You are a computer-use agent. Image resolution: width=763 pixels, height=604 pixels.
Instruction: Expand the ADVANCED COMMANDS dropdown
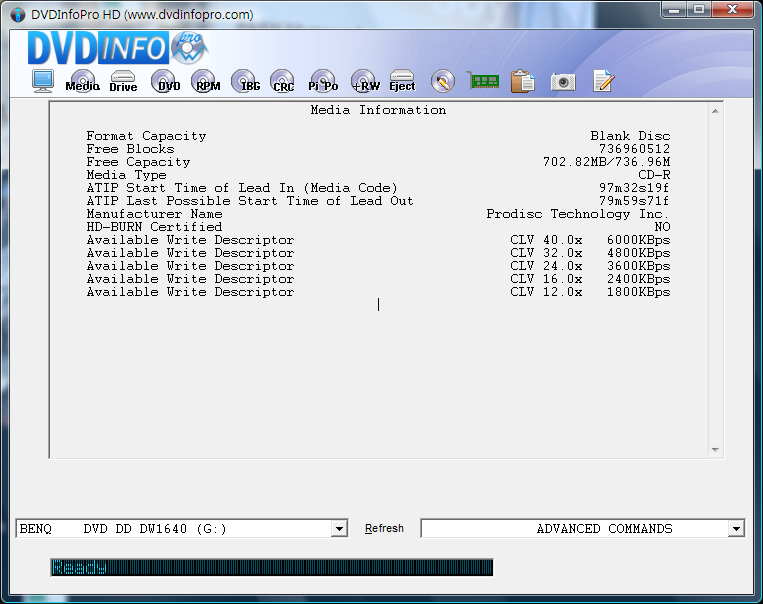736,529
